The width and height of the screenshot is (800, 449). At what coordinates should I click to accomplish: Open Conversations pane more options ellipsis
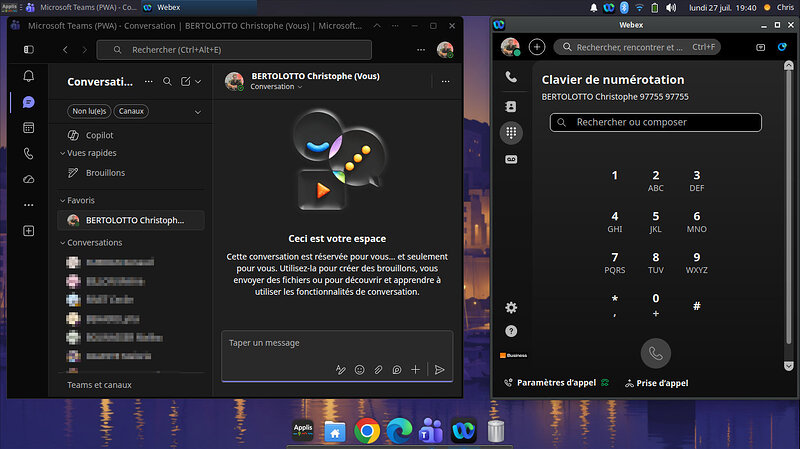148,82
